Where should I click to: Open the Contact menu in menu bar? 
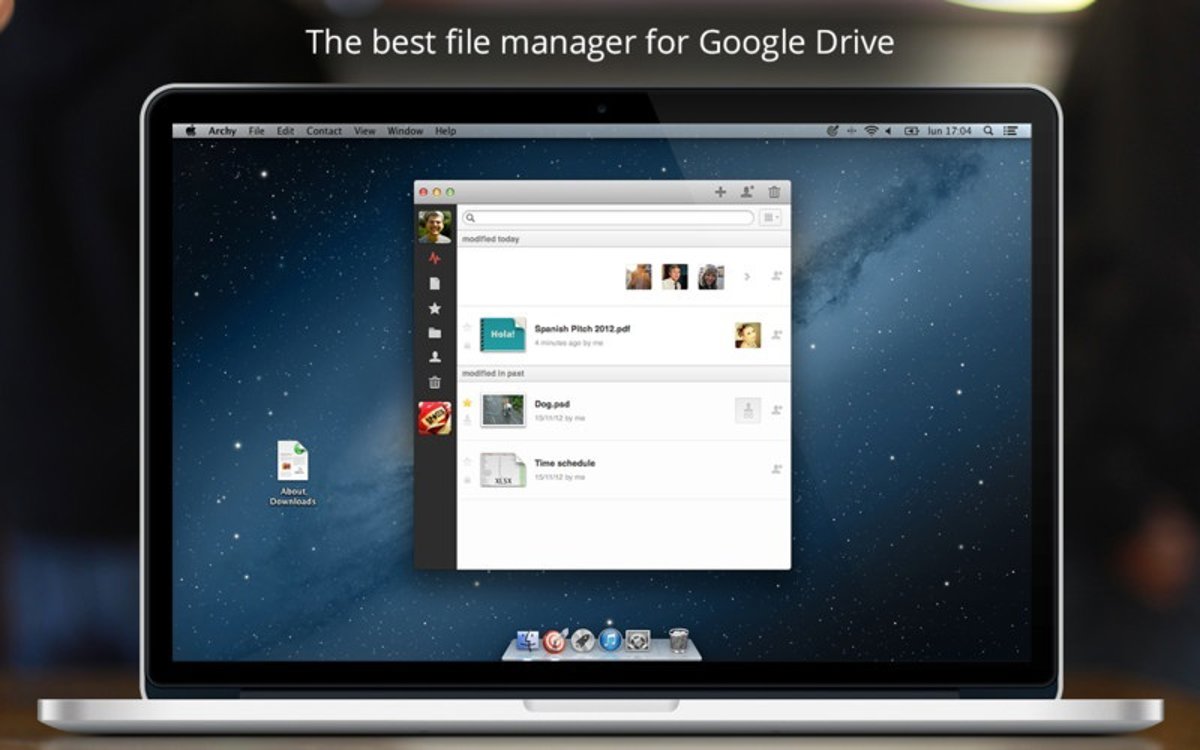click(324, 131)
